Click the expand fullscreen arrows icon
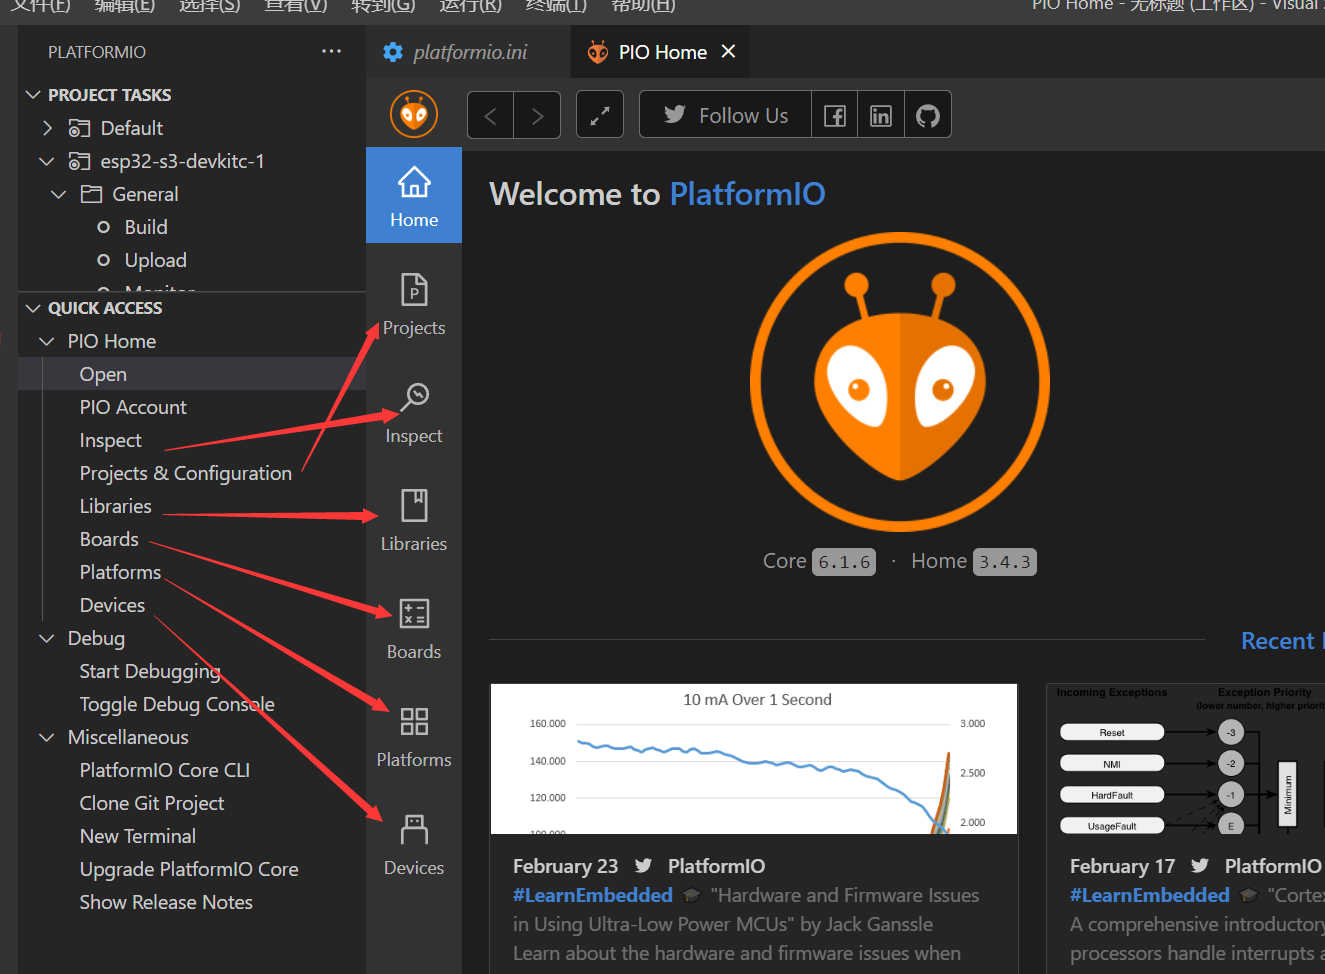Image resolution: width=1325 pixels, height=974 pixels. click(600, 116)
